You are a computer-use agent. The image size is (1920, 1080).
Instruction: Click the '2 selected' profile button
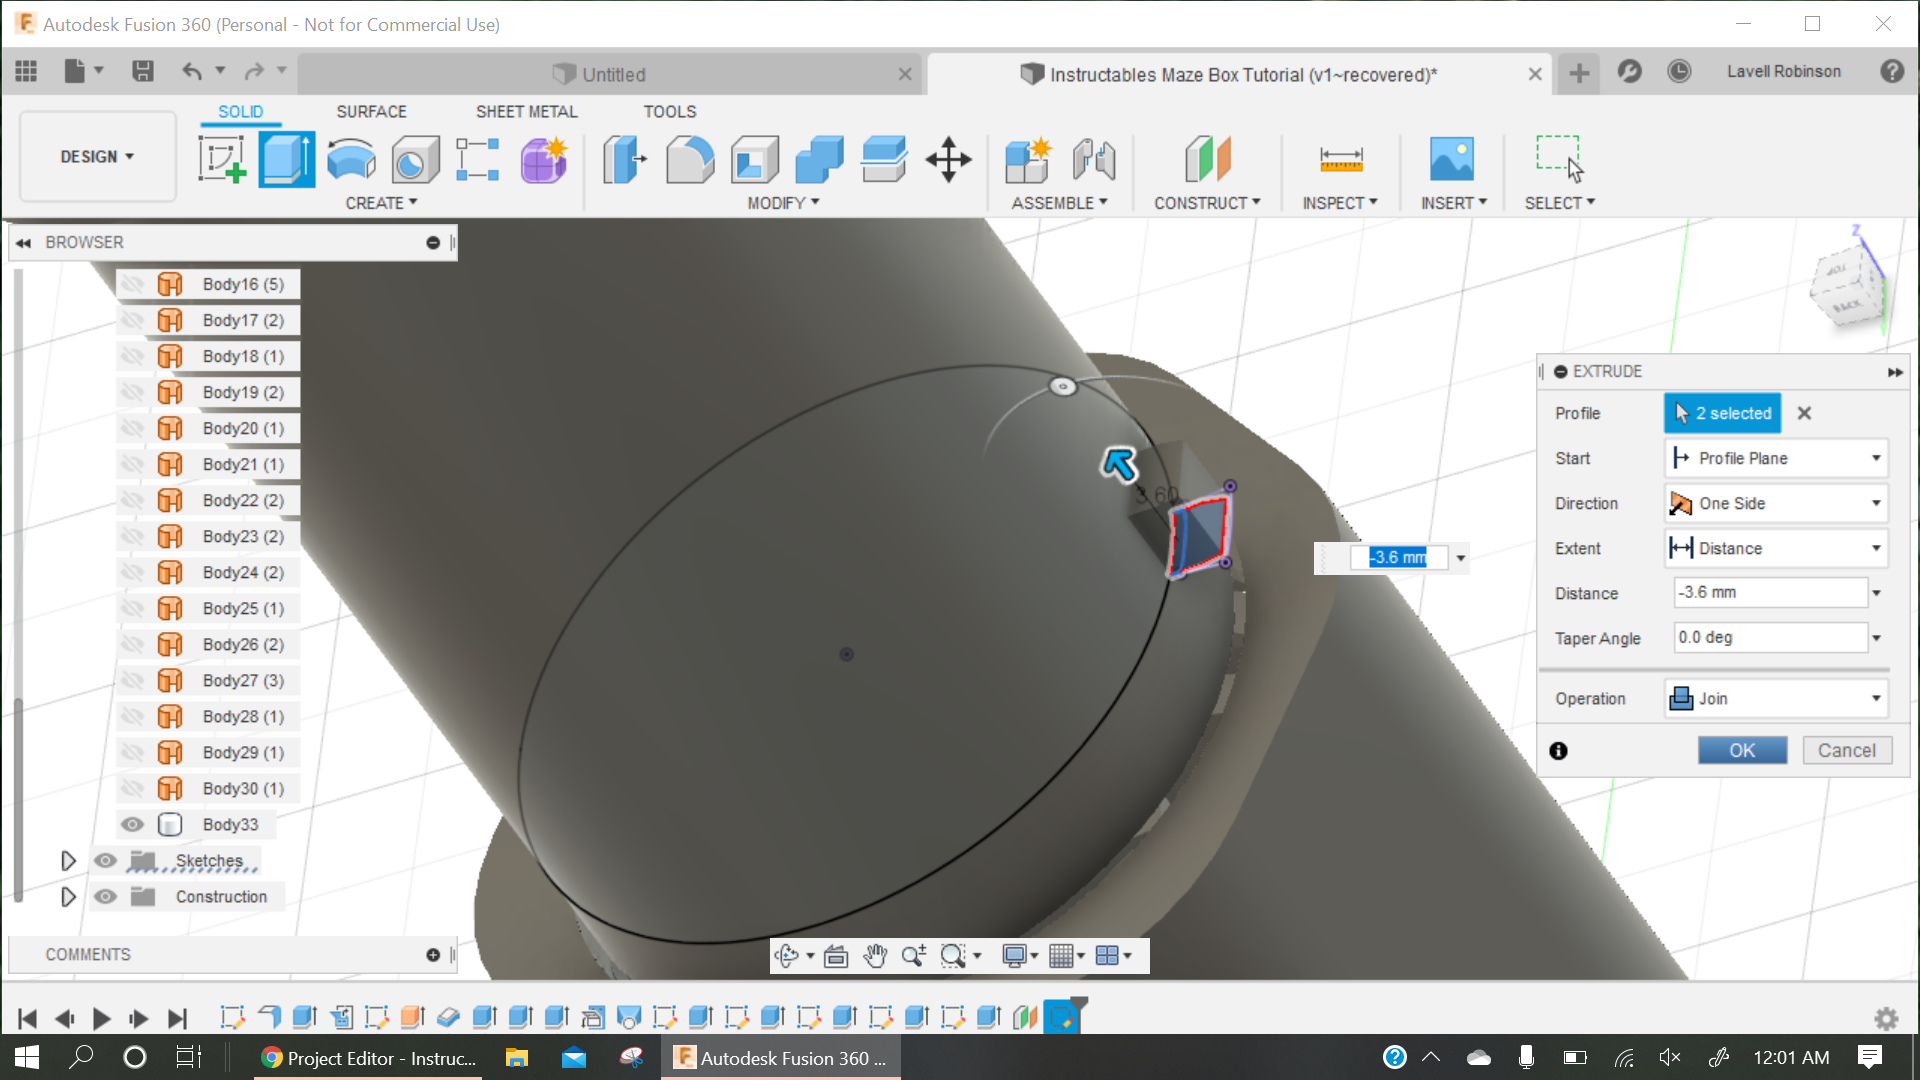pyautogui.click(x=1722, y=413)
